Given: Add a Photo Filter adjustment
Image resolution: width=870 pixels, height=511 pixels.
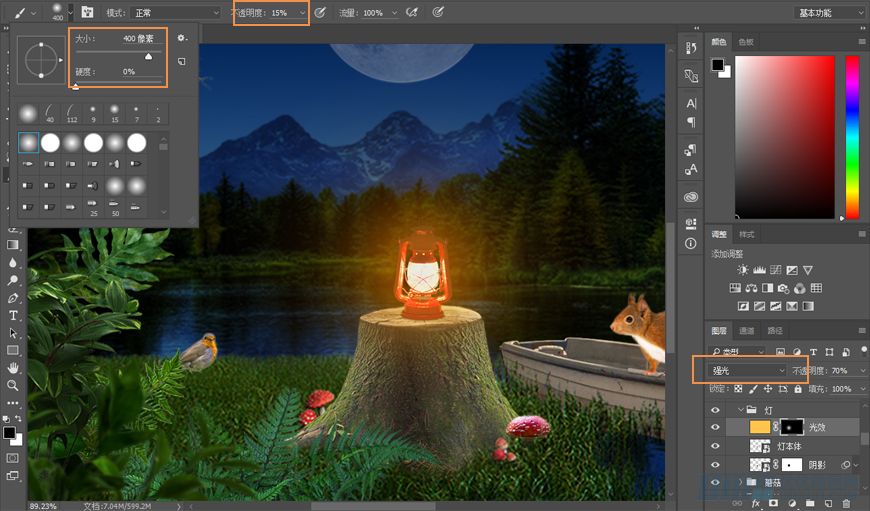Looking at the screenshot, I should tap(783, 288).
